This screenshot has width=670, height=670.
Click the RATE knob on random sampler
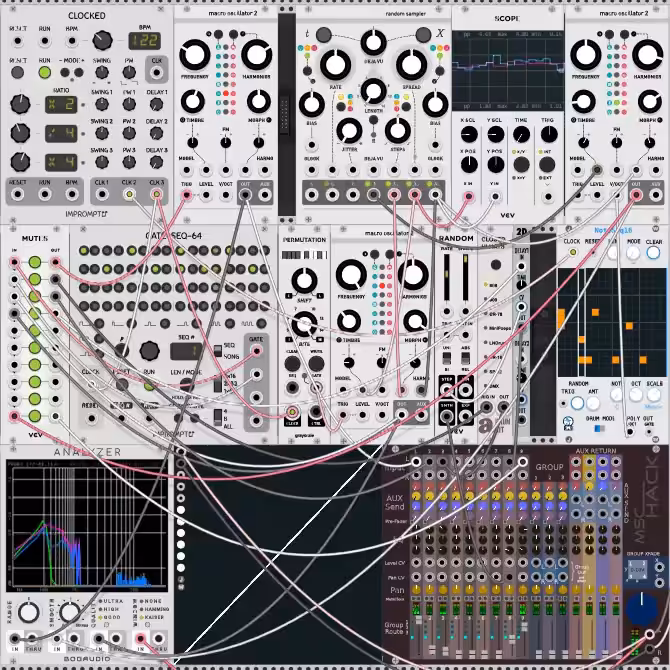pos(335,65)
